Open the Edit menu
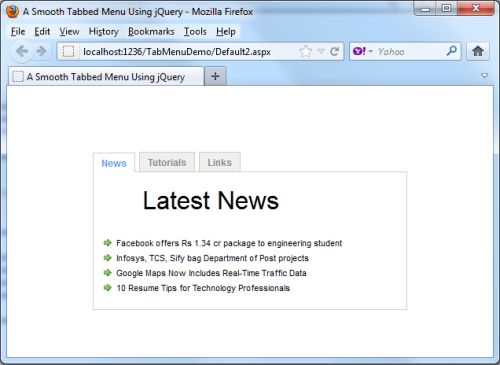Viewport: 500px width, 365px height. tap(42, 32)
